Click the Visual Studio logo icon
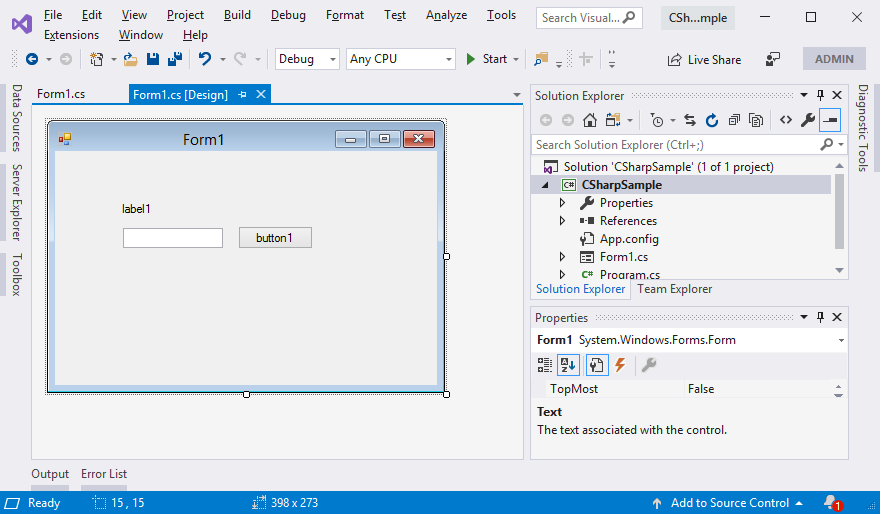Viewport: 880px width, 514px height. pyautogui.click(x=22, y=24)
